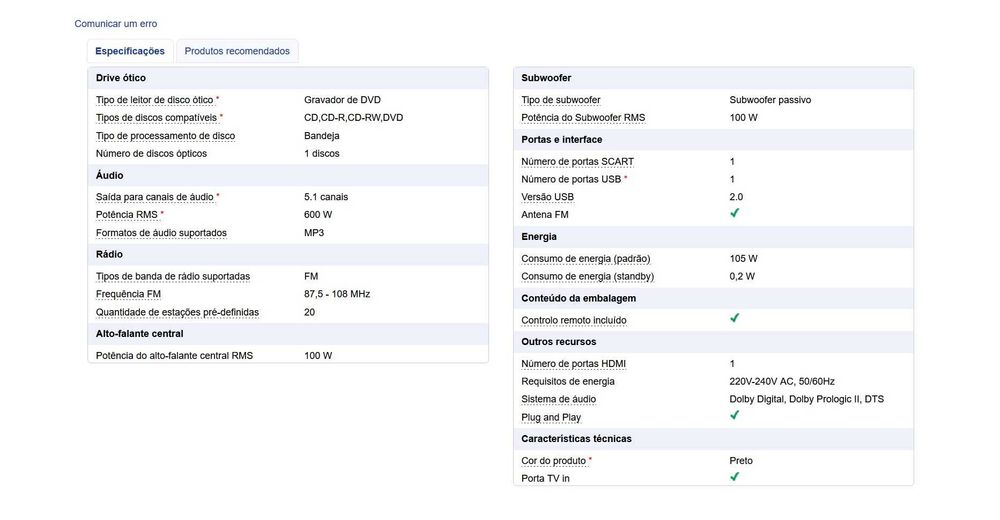The image size is (1000, 520).
Task: Click the Potência RMS label
Action: [127, 215]
